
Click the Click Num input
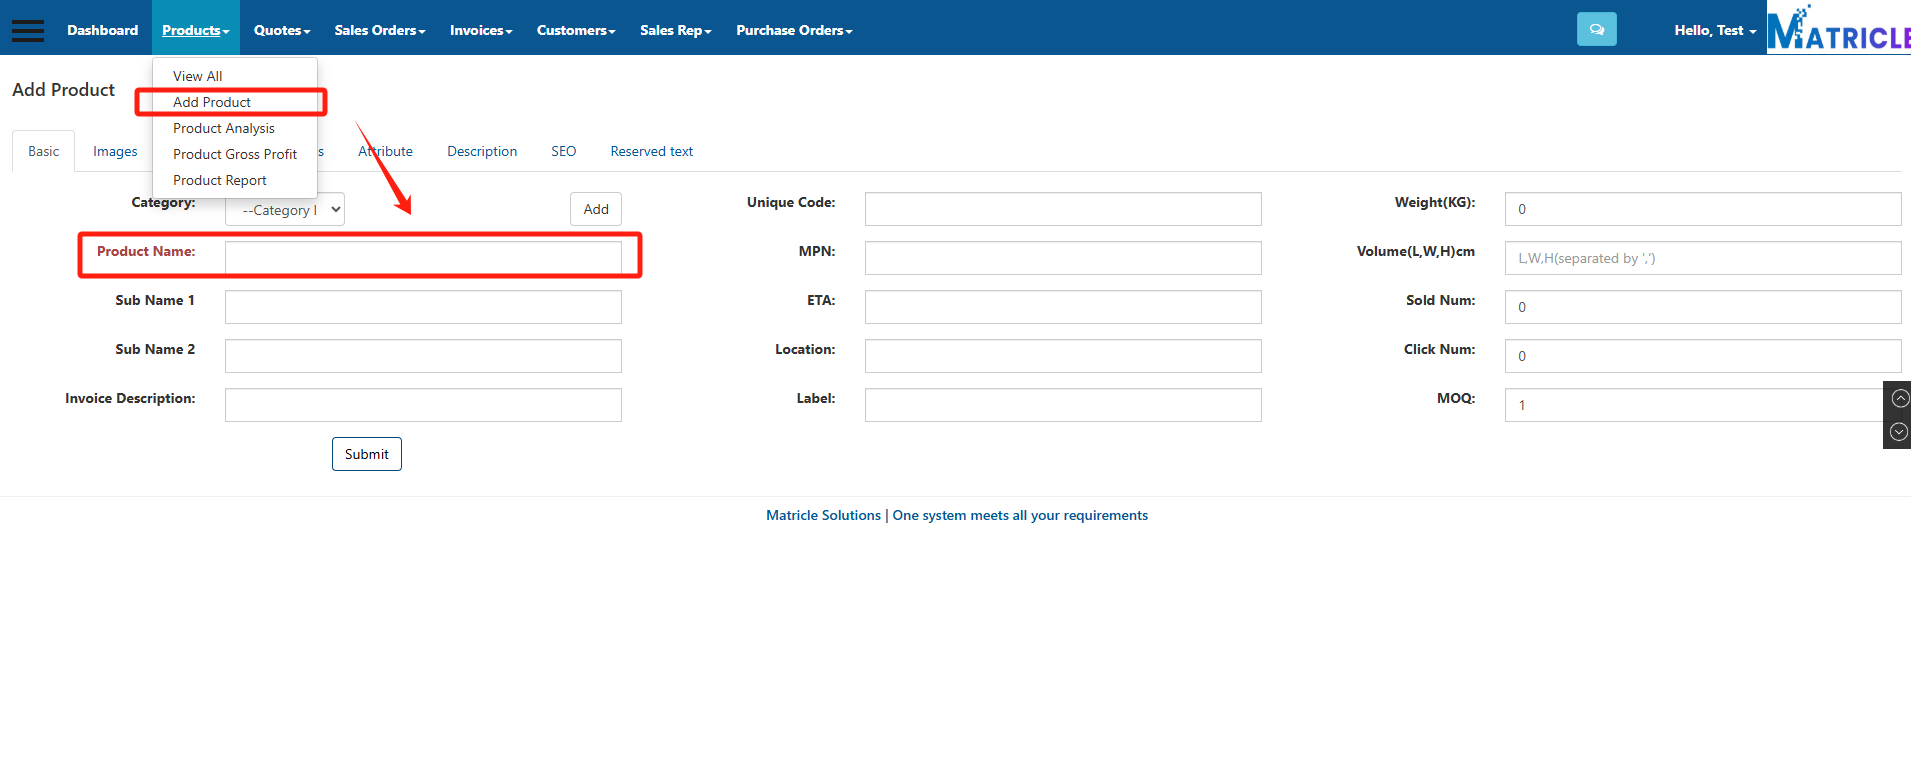(1703, 356)
